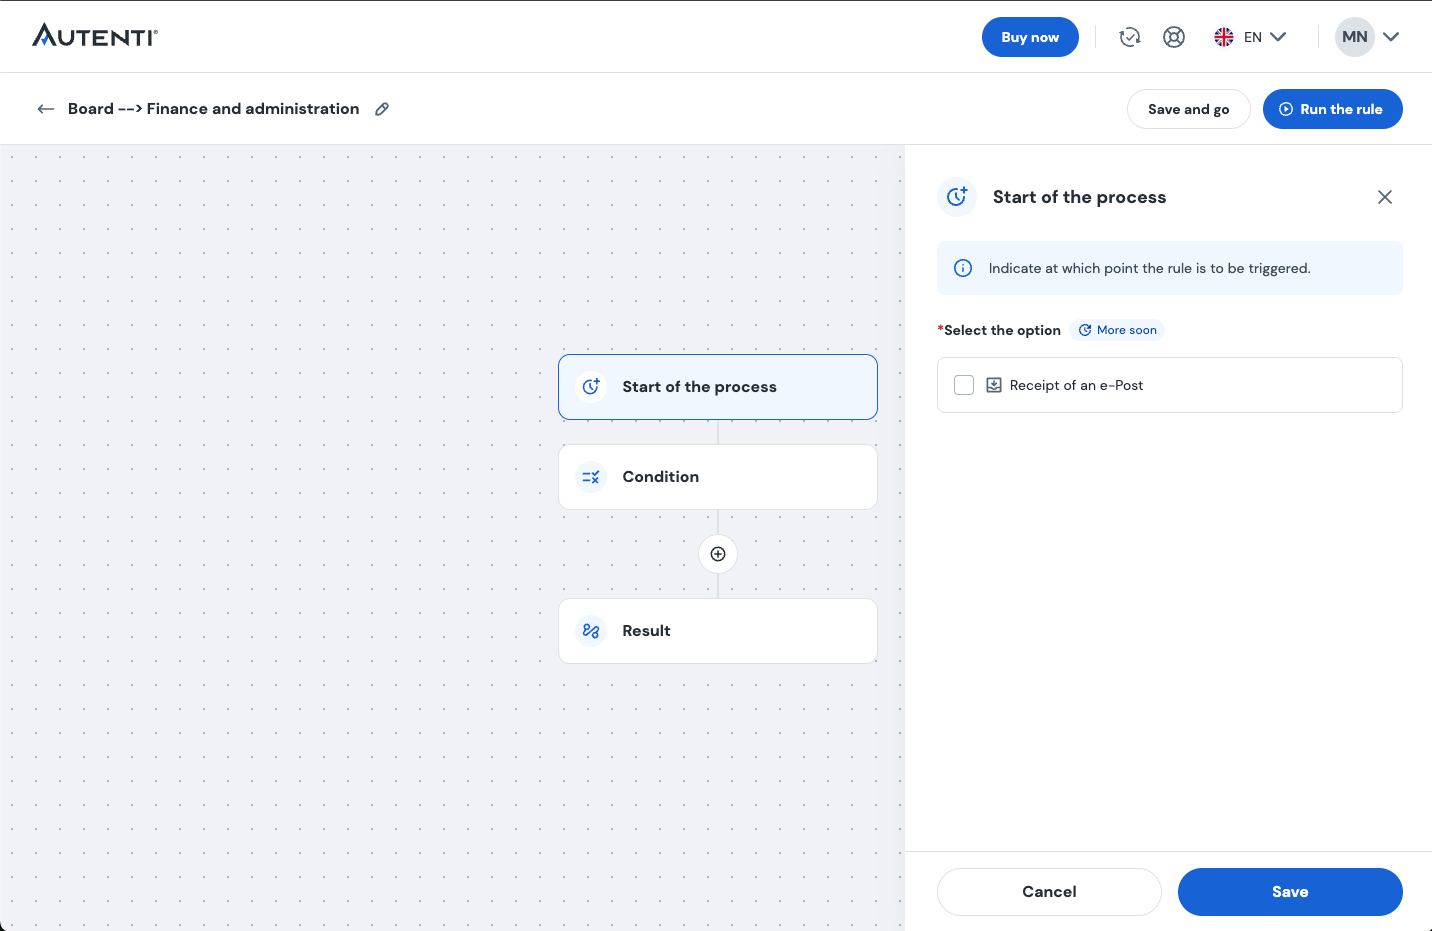
Task: Open the activity history clock icon
Action: [1130, 37]
